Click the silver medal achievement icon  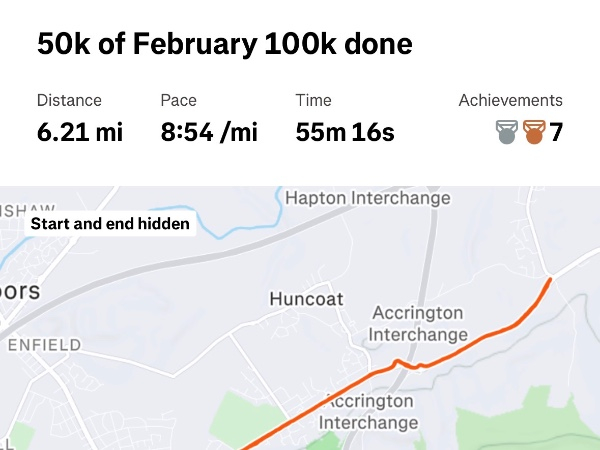pyautogui.click(x=508, y=131)
